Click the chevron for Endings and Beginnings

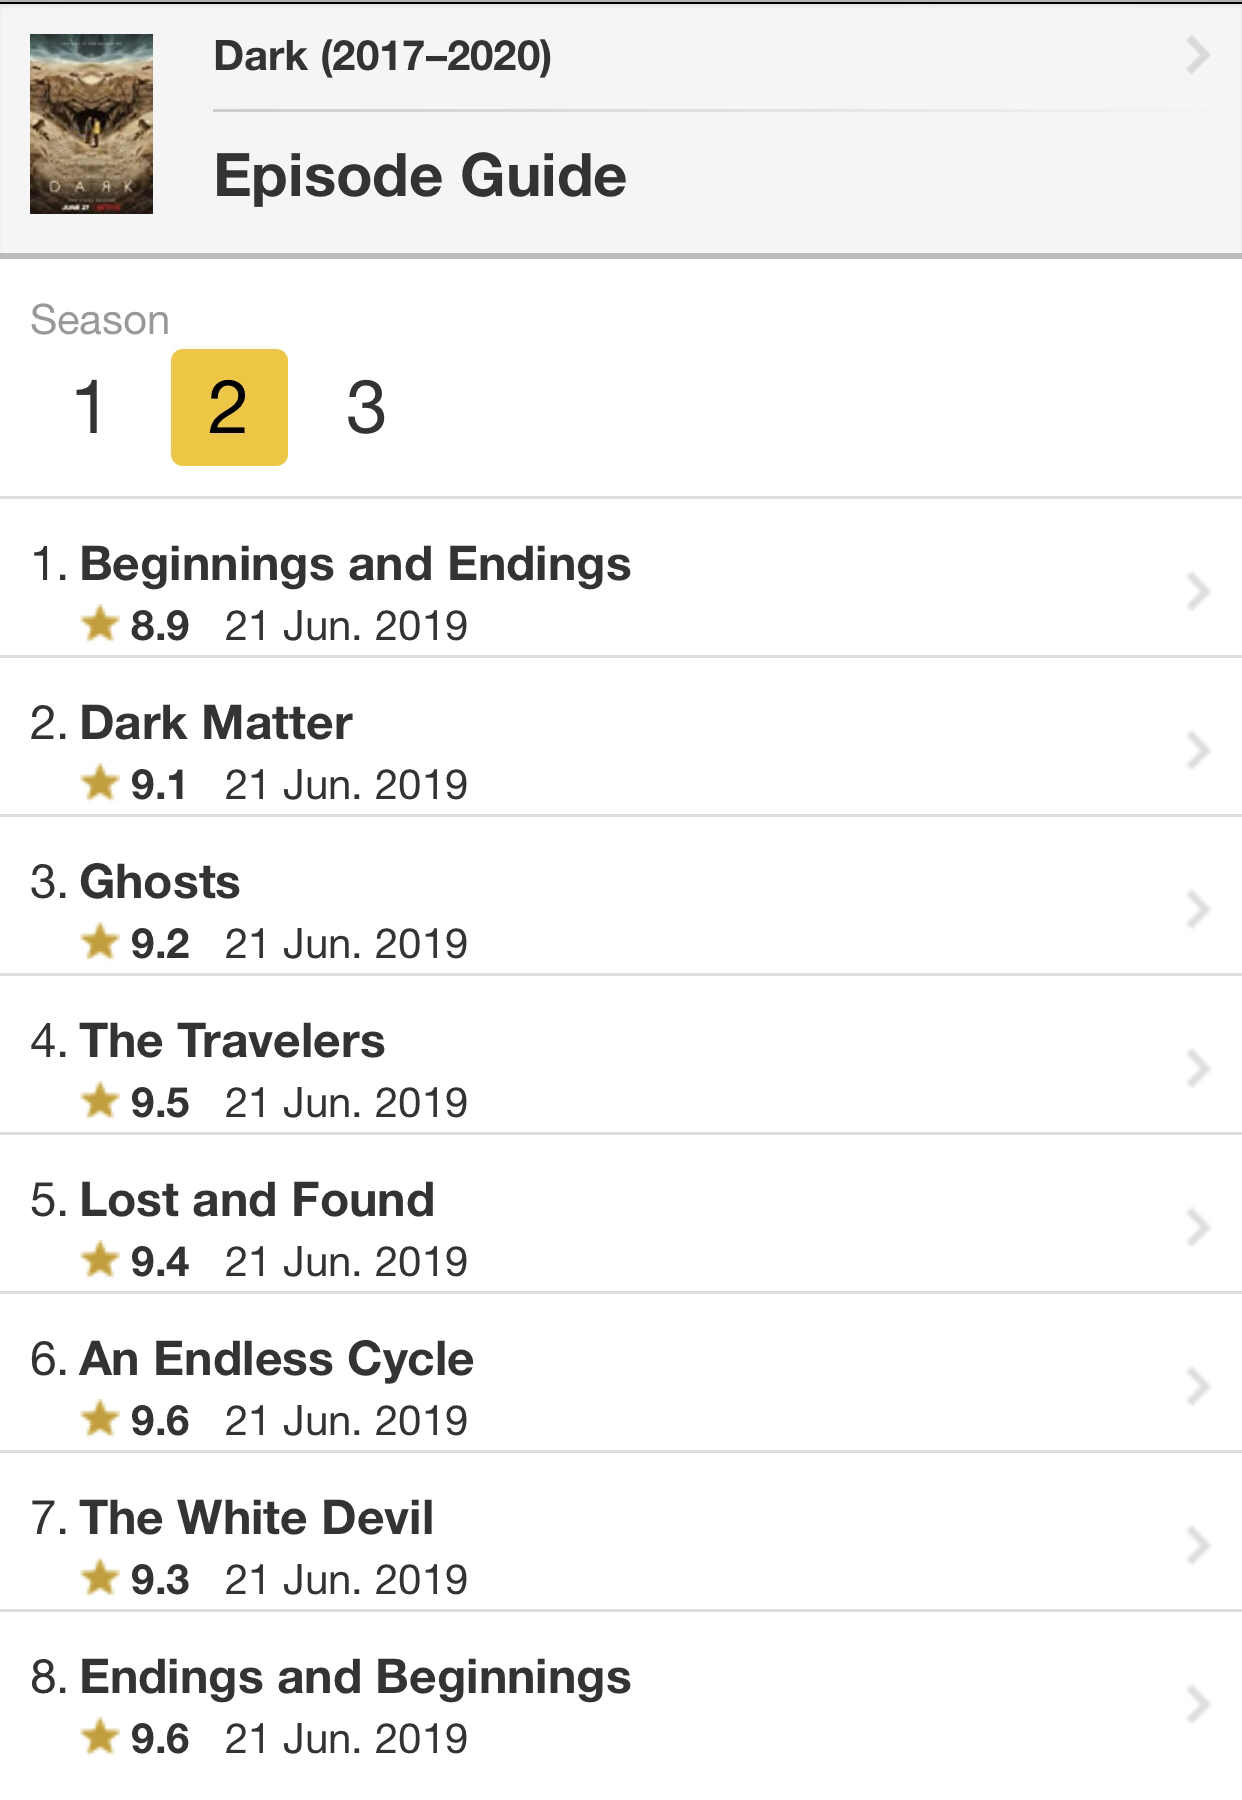[1197, 1704]
